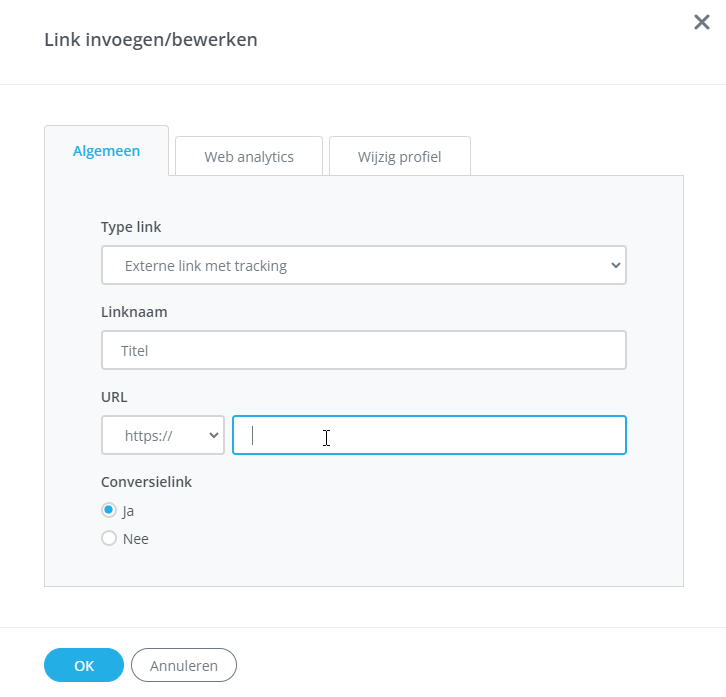Image resolution: width=726 pixels, height=697 pixels.
Task: Confirm with the OK button
Action: [x=84, y=665]
